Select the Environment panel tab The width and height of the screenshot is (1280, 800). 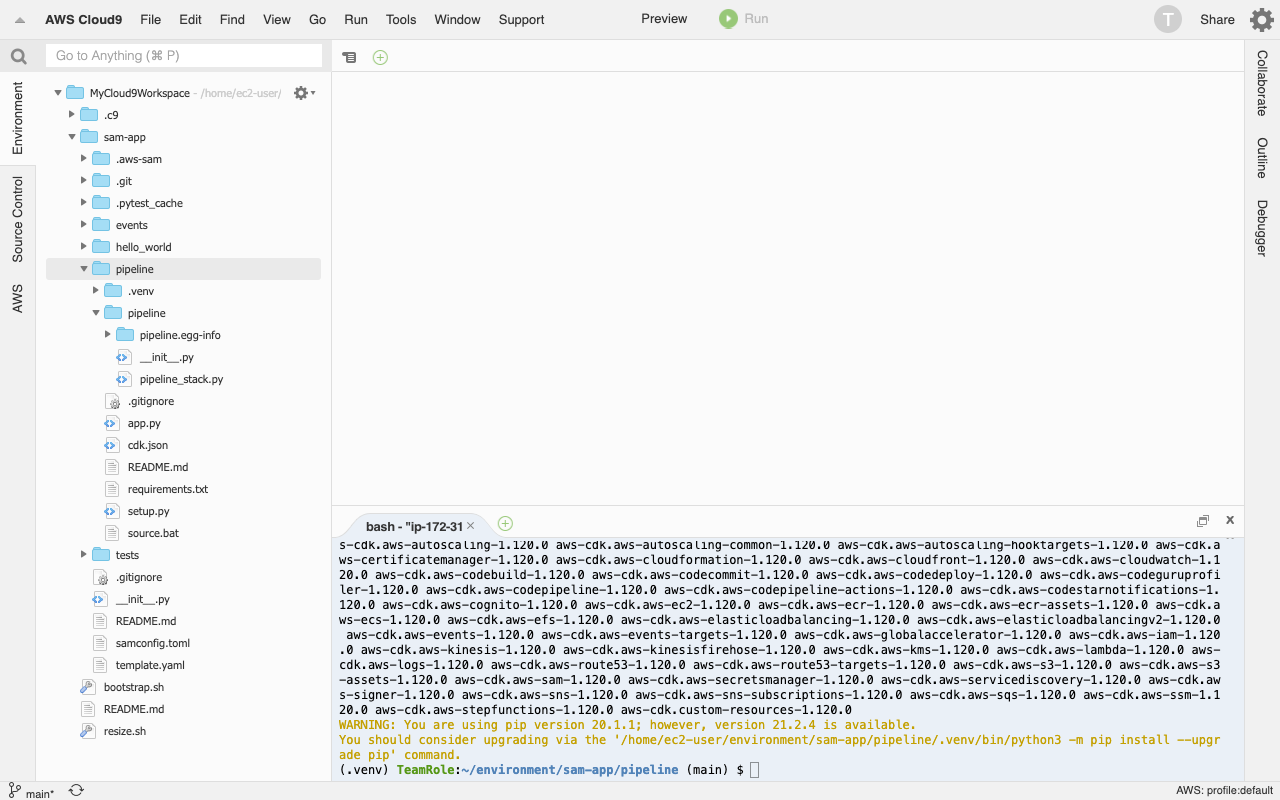[x=18, y=118]
